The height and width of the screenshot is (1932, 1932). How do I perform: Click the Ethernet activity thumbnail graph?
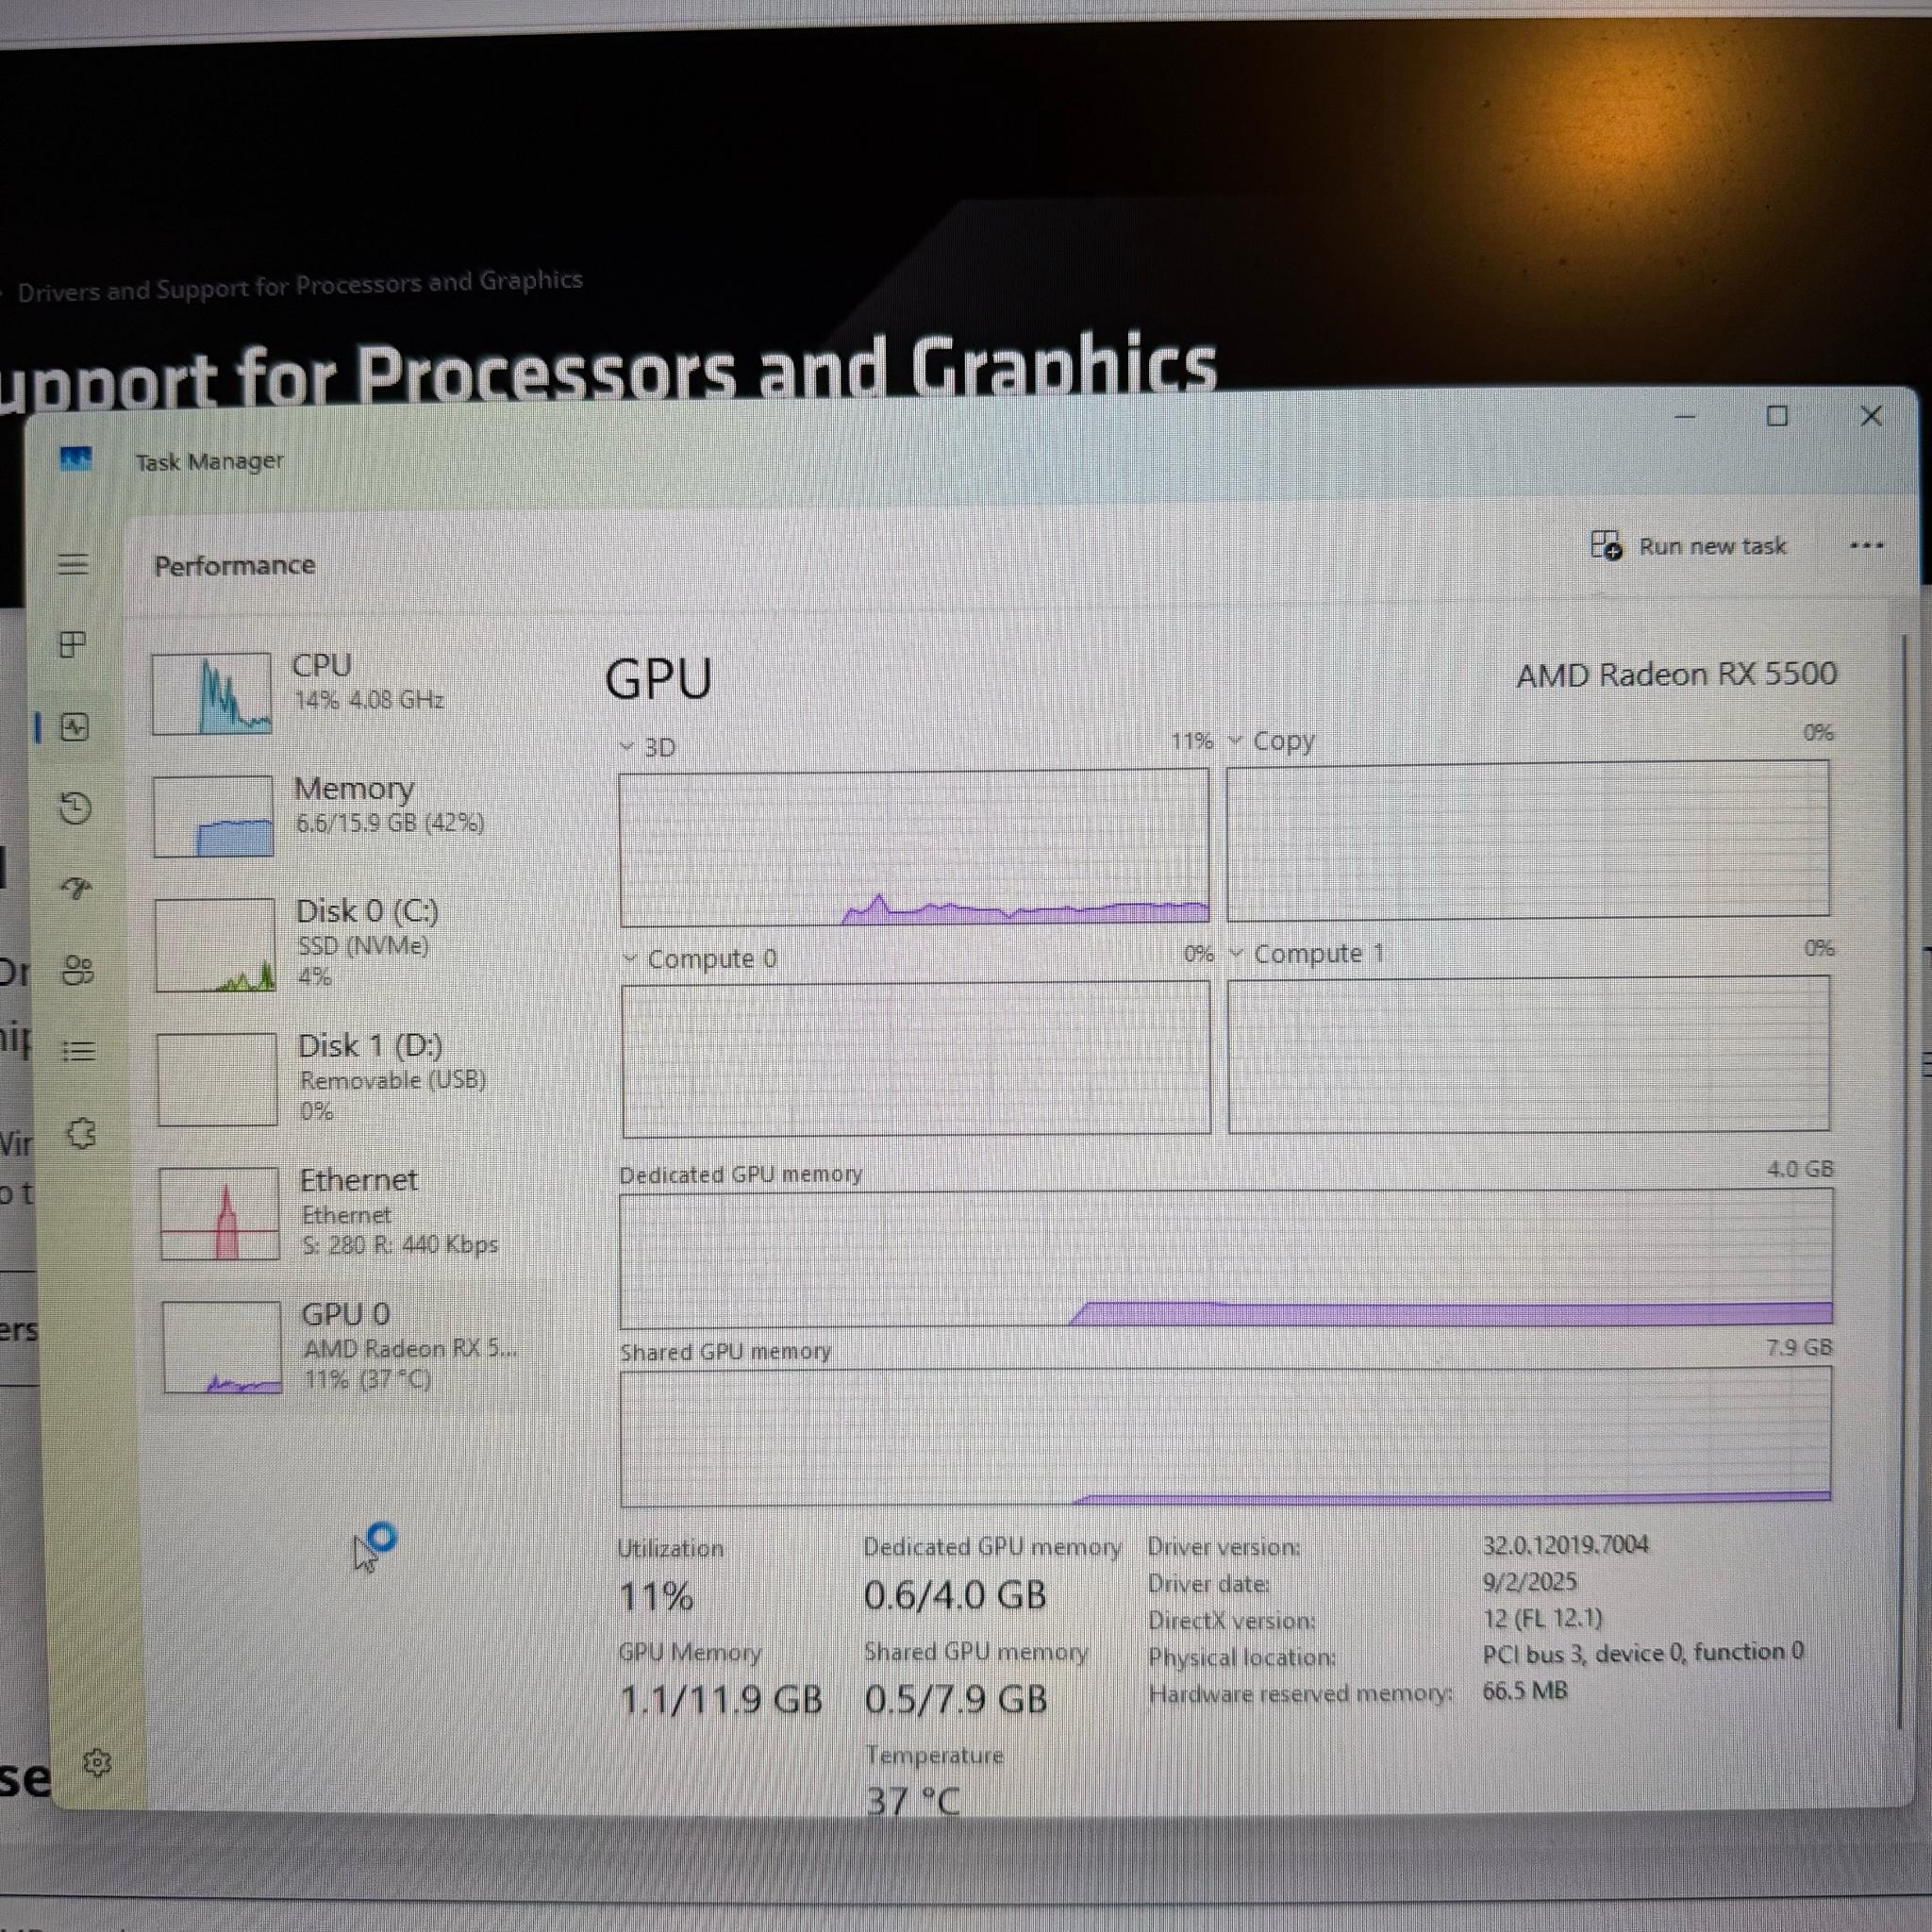pos(219,1213)
